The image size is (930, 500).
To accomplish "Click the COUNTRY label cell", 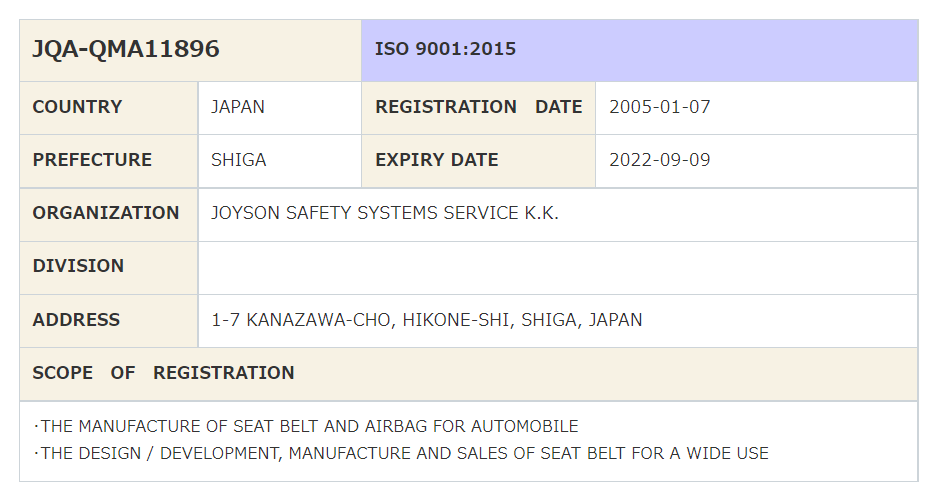I will (x=77, y=107).
